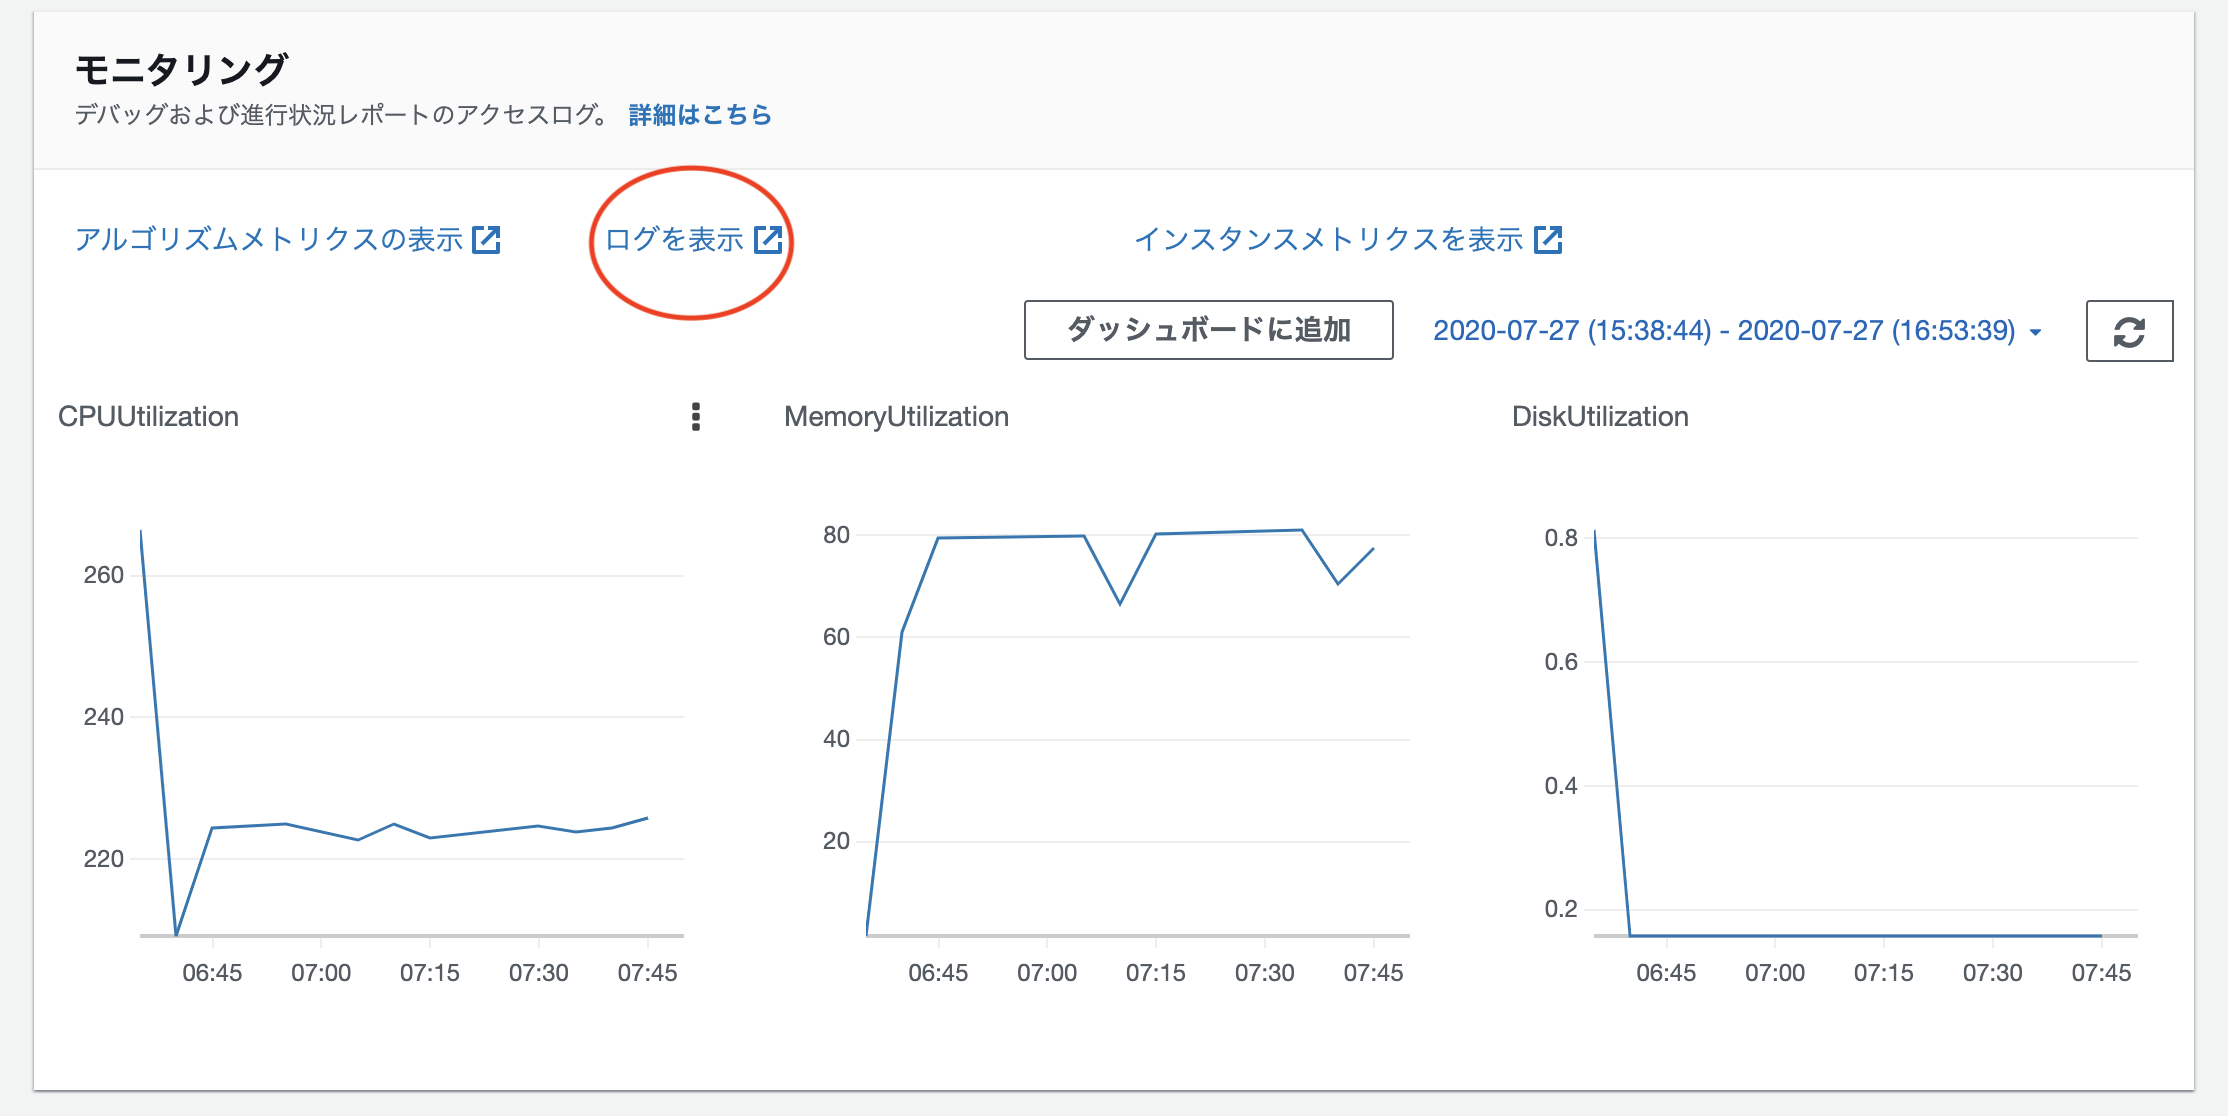Click the MemoryUtilization chart title
The image size is (2228, 1116).
pyautogui.click(x=896, y=417)
